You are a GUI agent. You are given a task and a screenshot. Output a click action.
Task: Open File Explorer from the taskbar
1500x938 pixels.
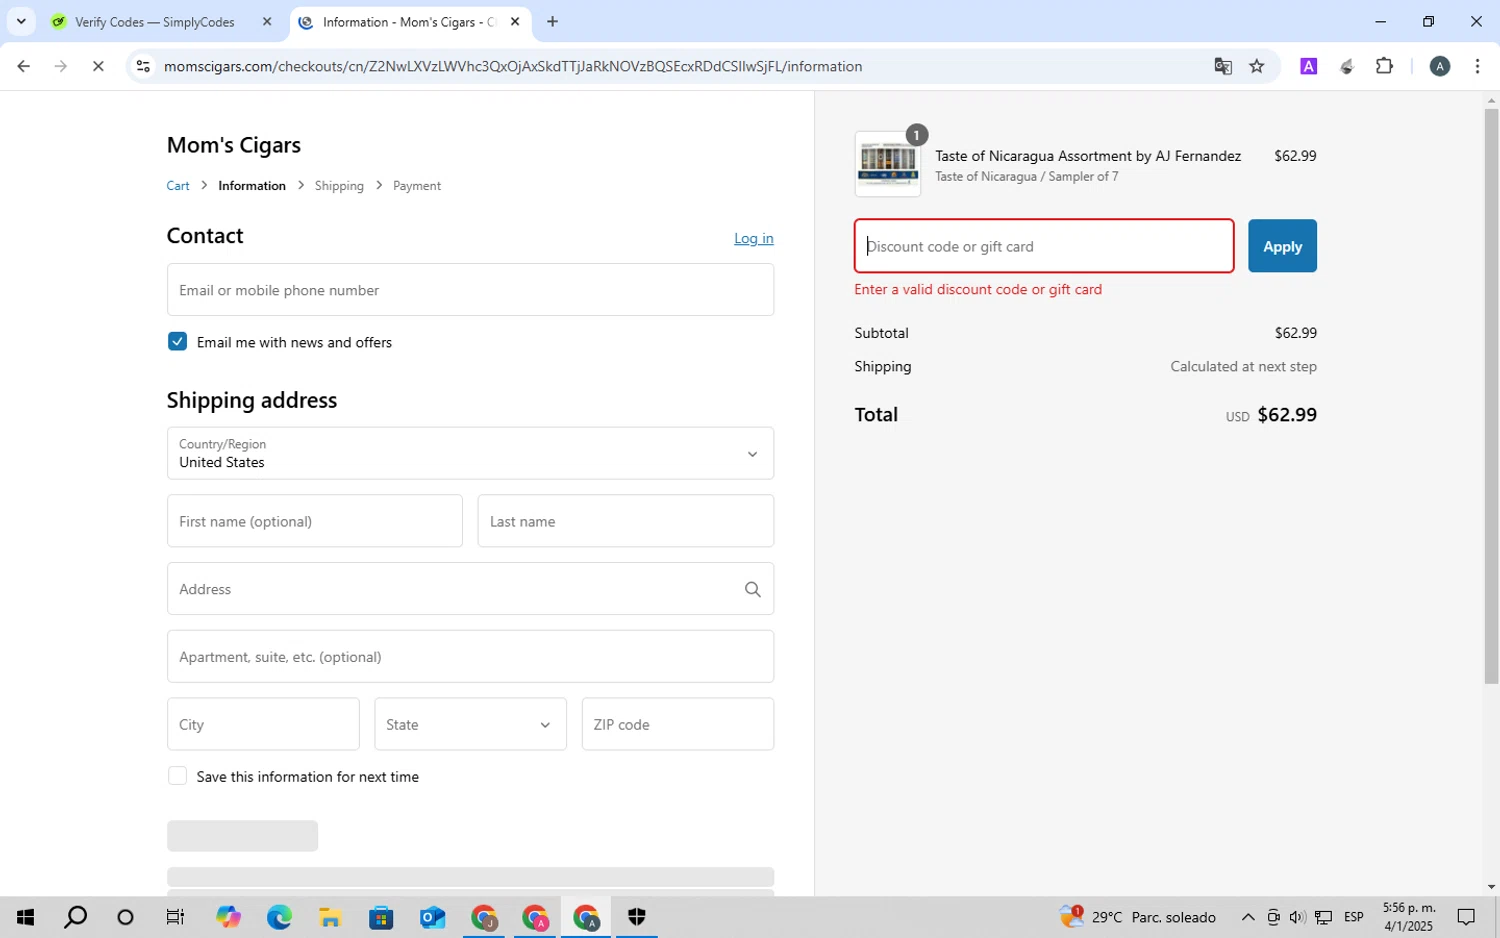pos(330,917)
